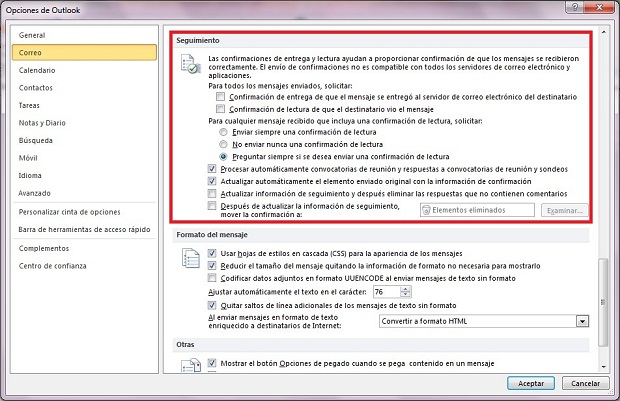620x401 pixels.
Task: Open the Convertir a formato HTML dropdown
Action: [582, 321]
